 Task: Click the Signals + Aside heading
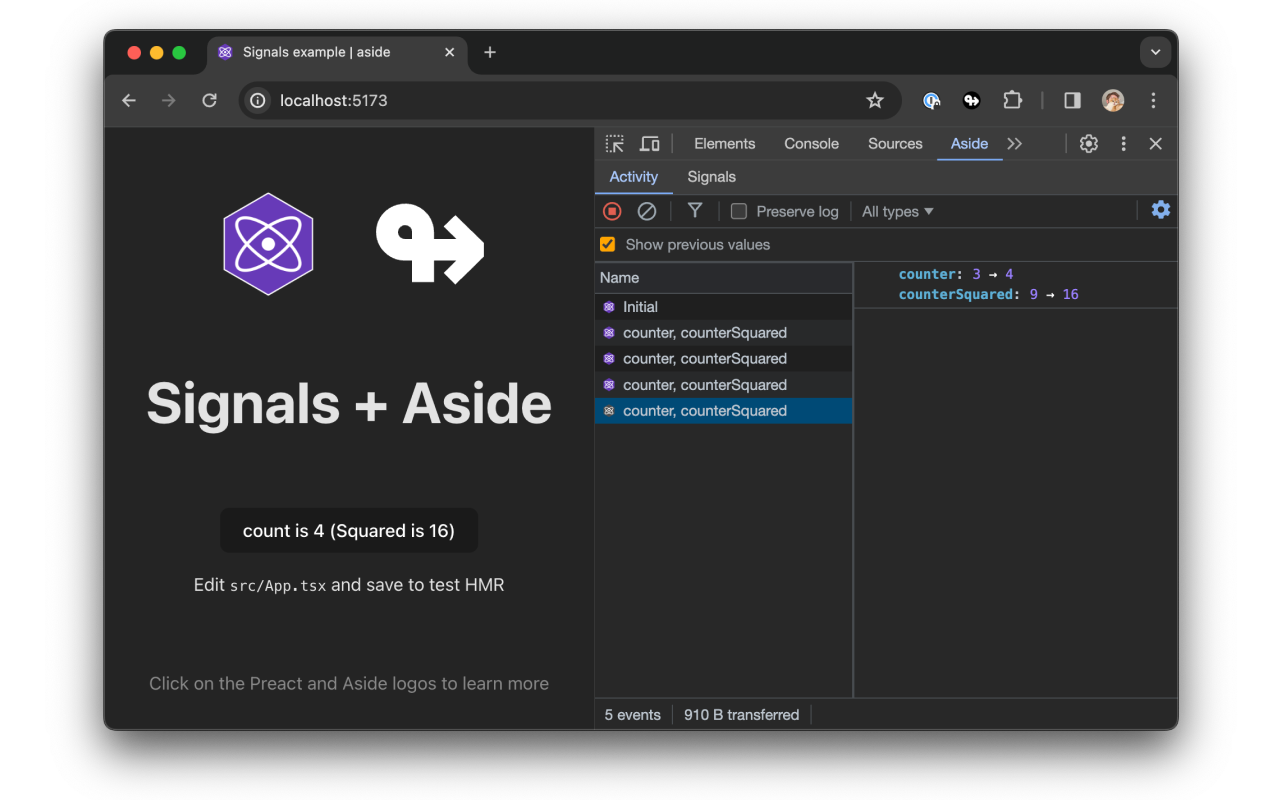click(x=349, y=403)
